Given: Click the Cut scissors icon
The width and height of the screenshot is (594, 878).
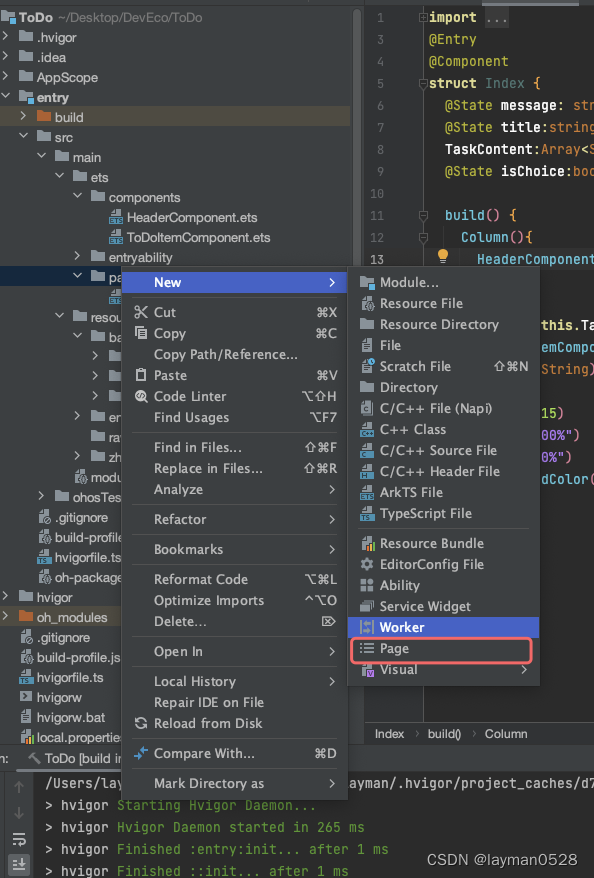Looking at the screenshot, I should [x=141, y=312].
